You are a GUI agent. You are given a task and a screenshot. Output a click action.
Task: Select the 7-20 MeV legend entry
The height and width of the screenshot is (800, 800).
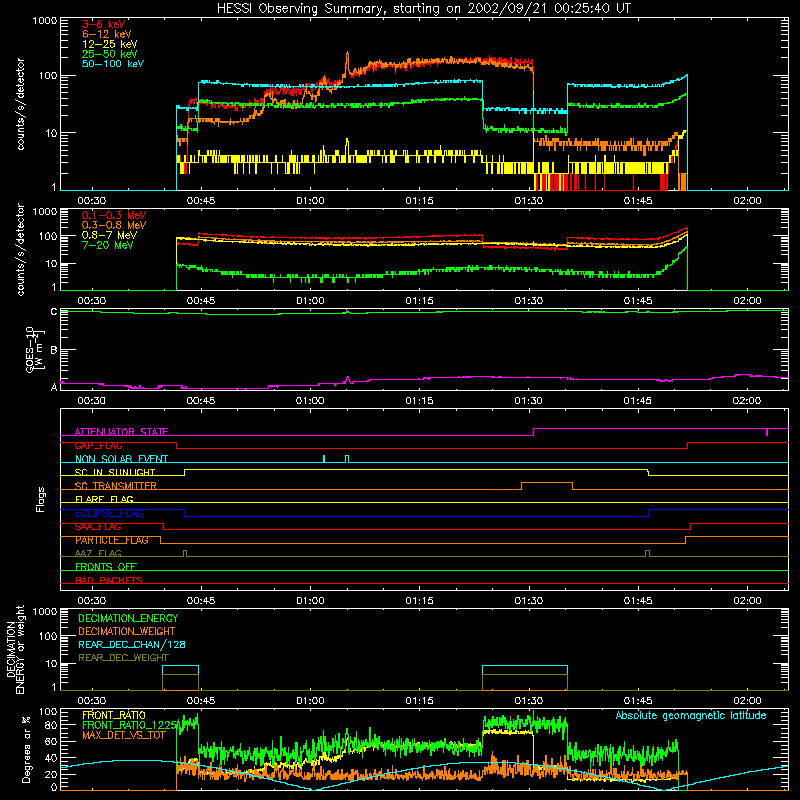(108, 245)
